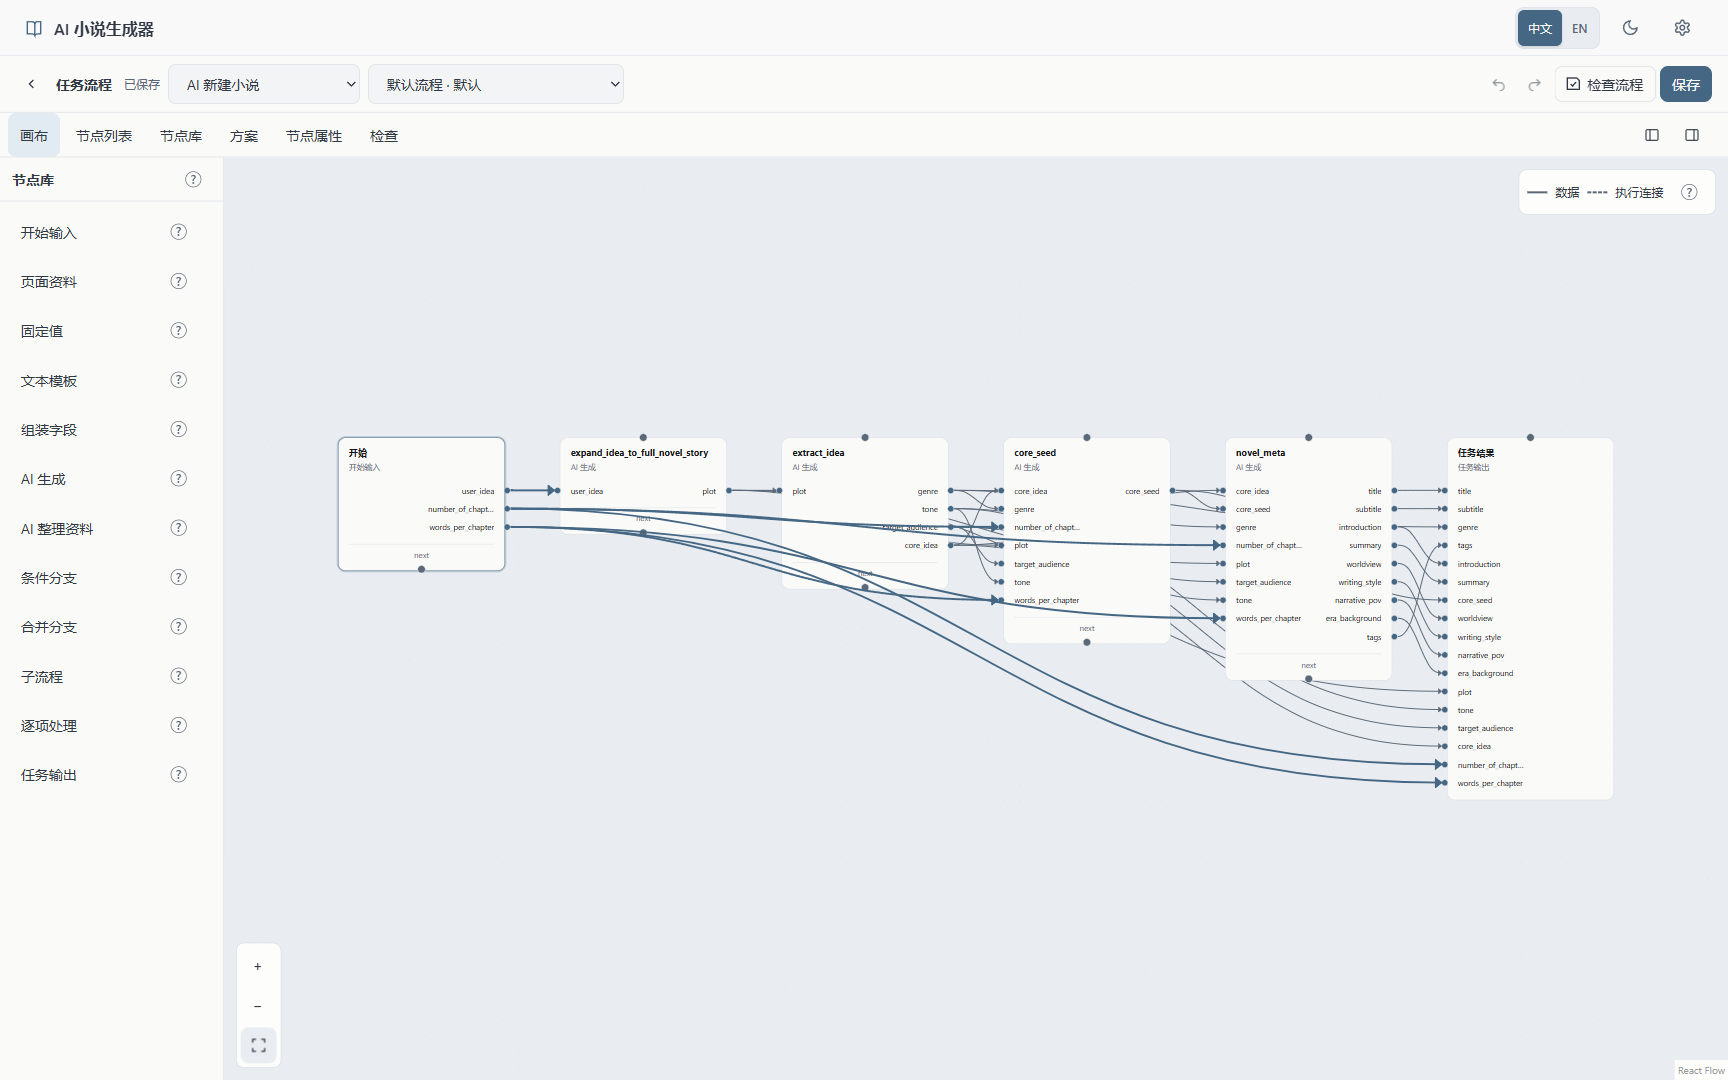This screenshot has width=1728, height=1080.
Task: Toggle dark mode with the moon icon
Action: [x=1630, y=28]
